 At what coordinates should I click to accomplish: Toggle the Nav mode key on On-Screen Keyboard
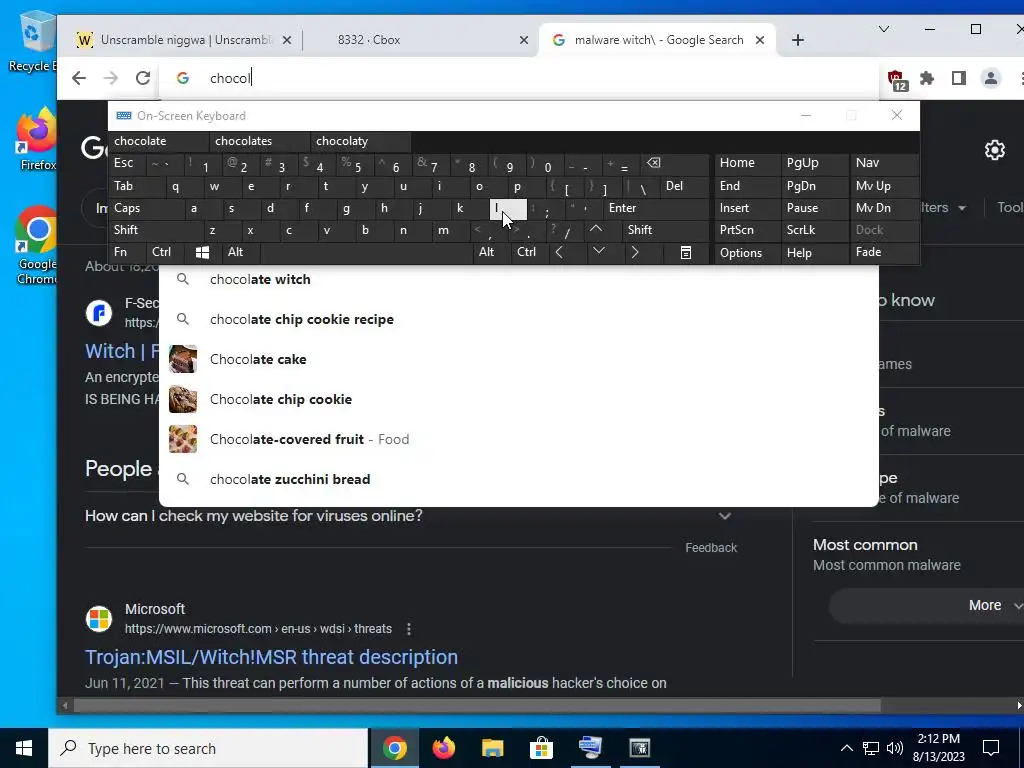(x=884, y=163)
